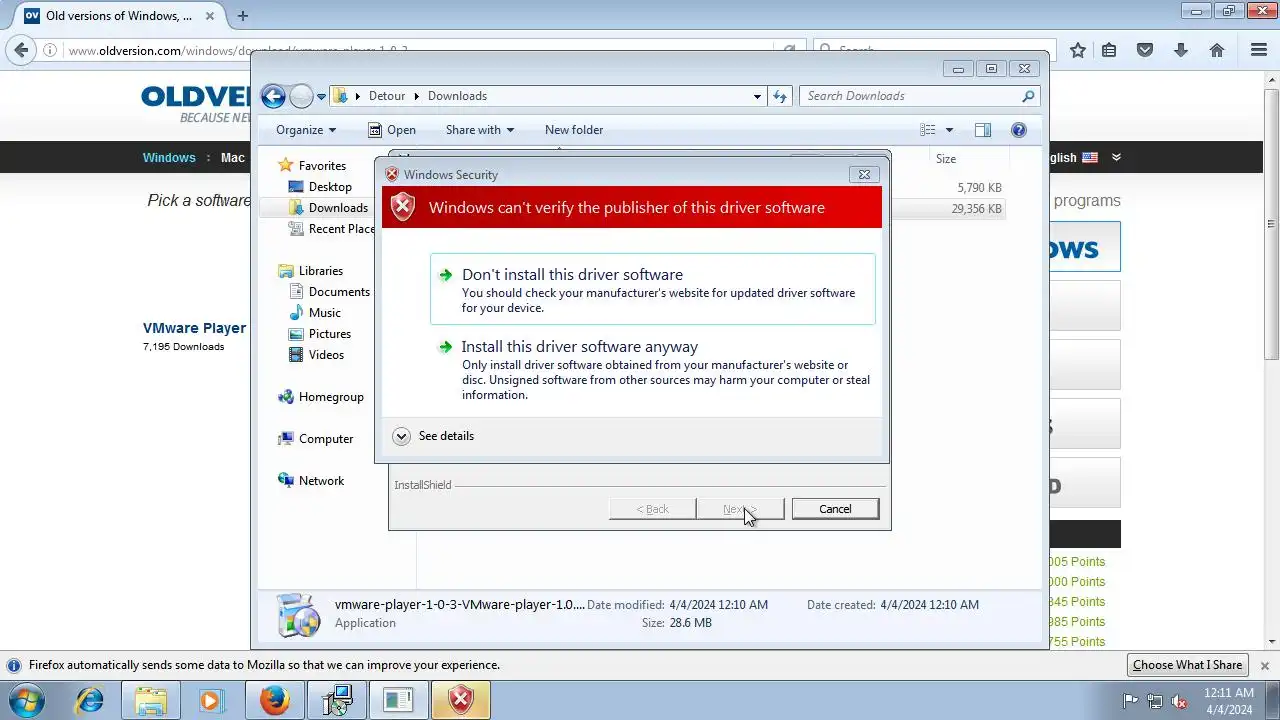Image resolution: width=1280 pixels, height=720 pixels.
Task: Select Homegroup in the navigation pane
Action: click(320, 397)
